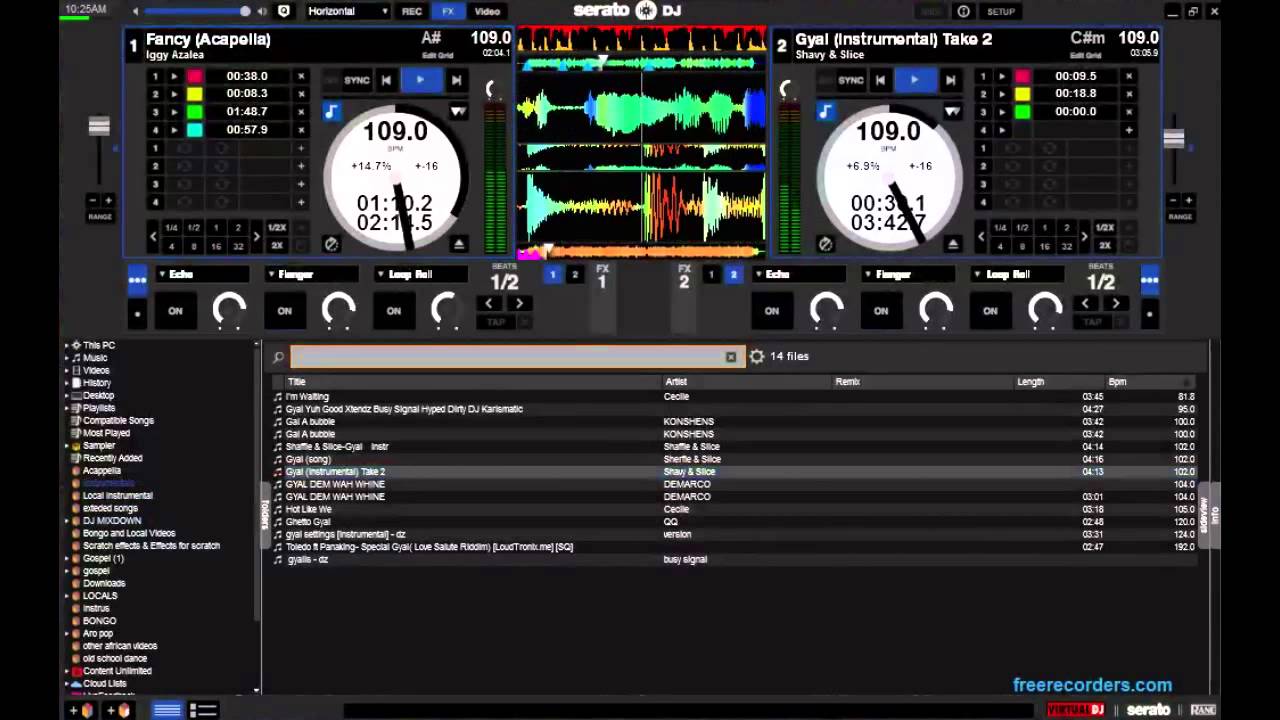Viewport: 1280px width, 720px height.
Task: Click Edit Grid on deck 1
Action: pyautogui.click(x=438, y=55)
